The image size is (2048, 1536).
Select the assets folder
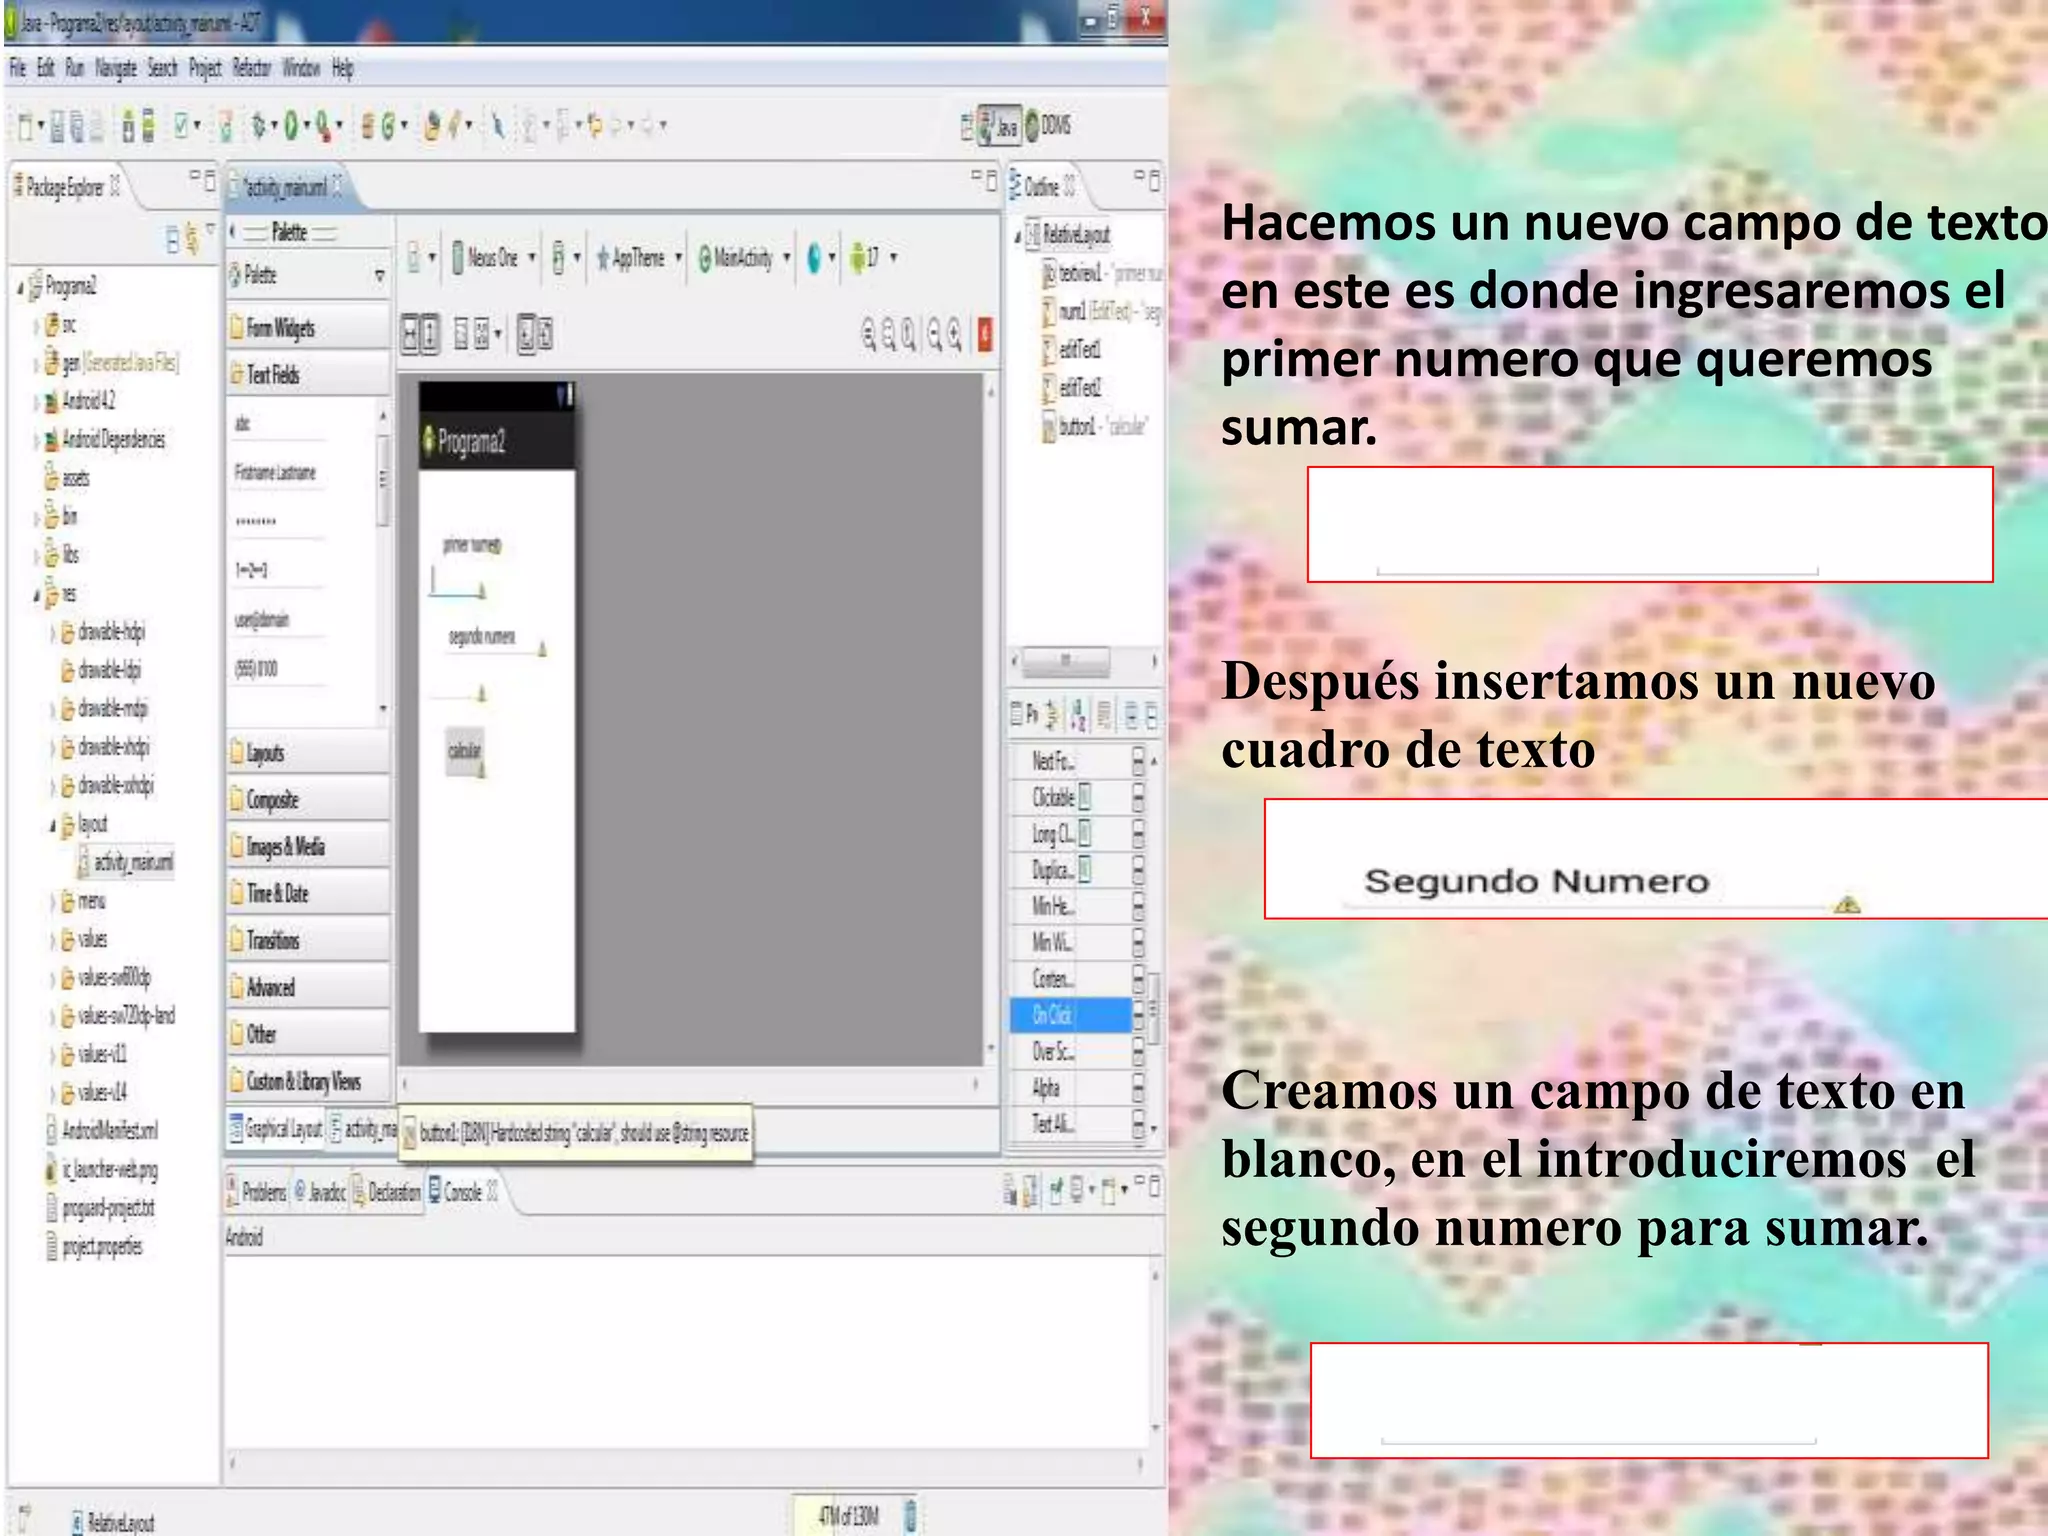pyautogui.click(x=67, y=478)
